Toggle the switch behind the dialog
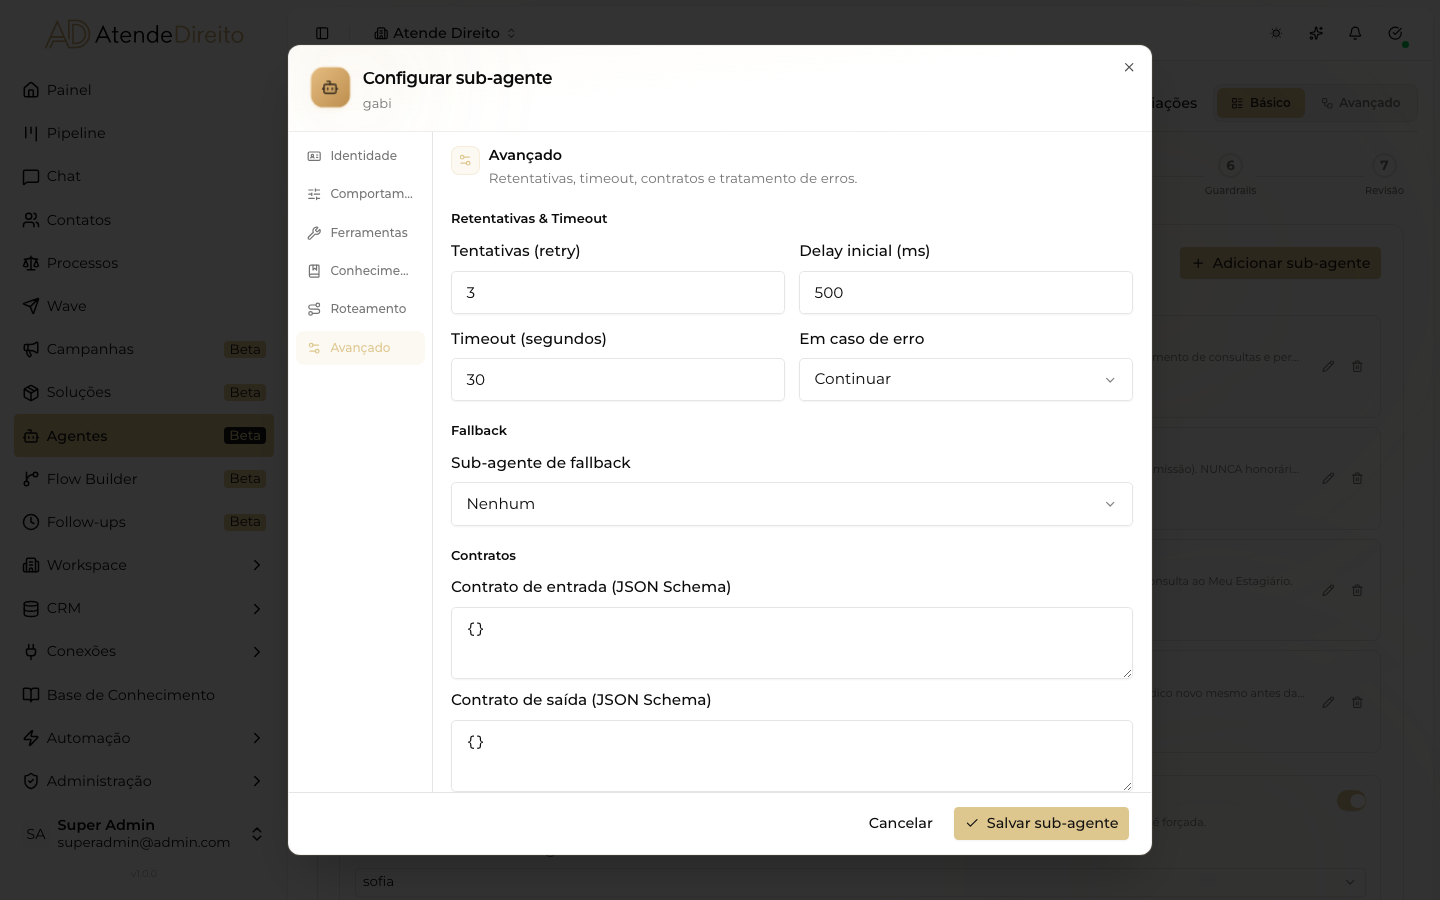The image size is (1440, 900). click(1351, 800)
